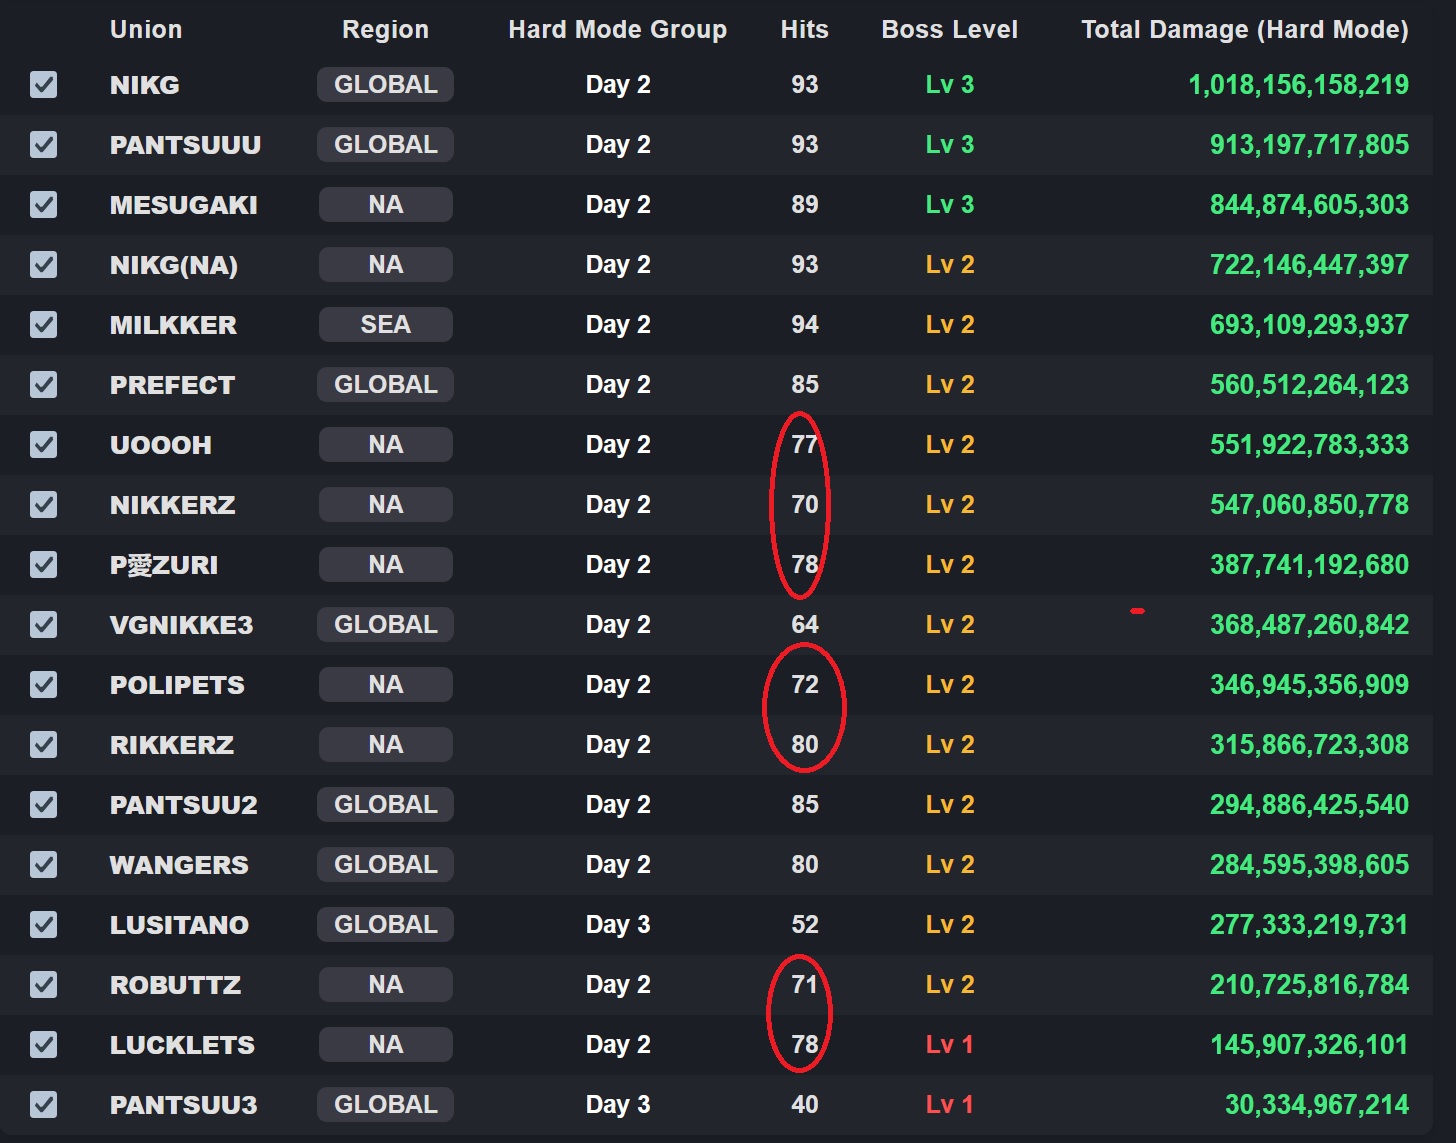Select damage value 368,487,260,842
Viewport: 1456px width, 1143px height.
(x=1309, y=625)
